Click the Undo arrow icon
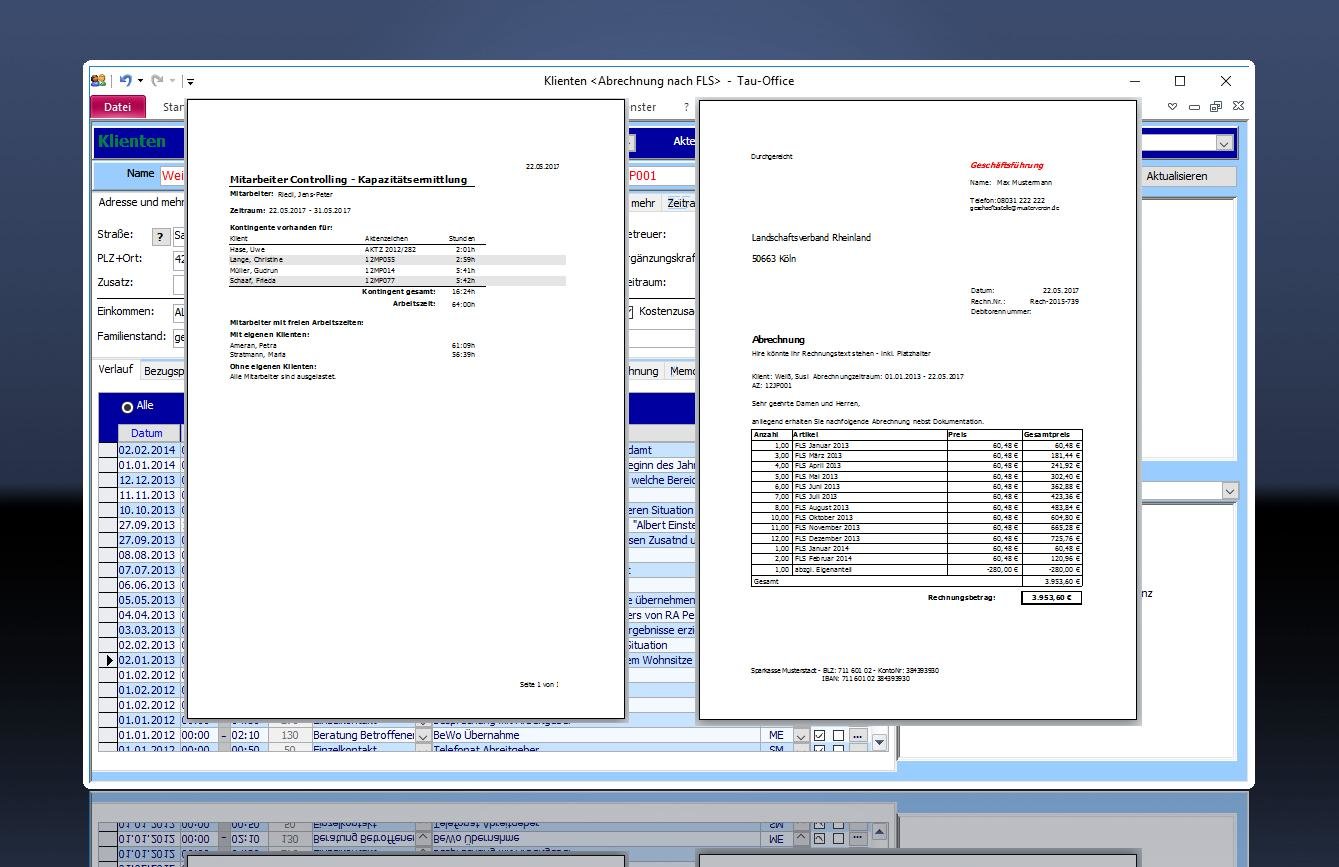This screenshot has width=1339, height=867. pyautogui.click(x=125, y=81)
